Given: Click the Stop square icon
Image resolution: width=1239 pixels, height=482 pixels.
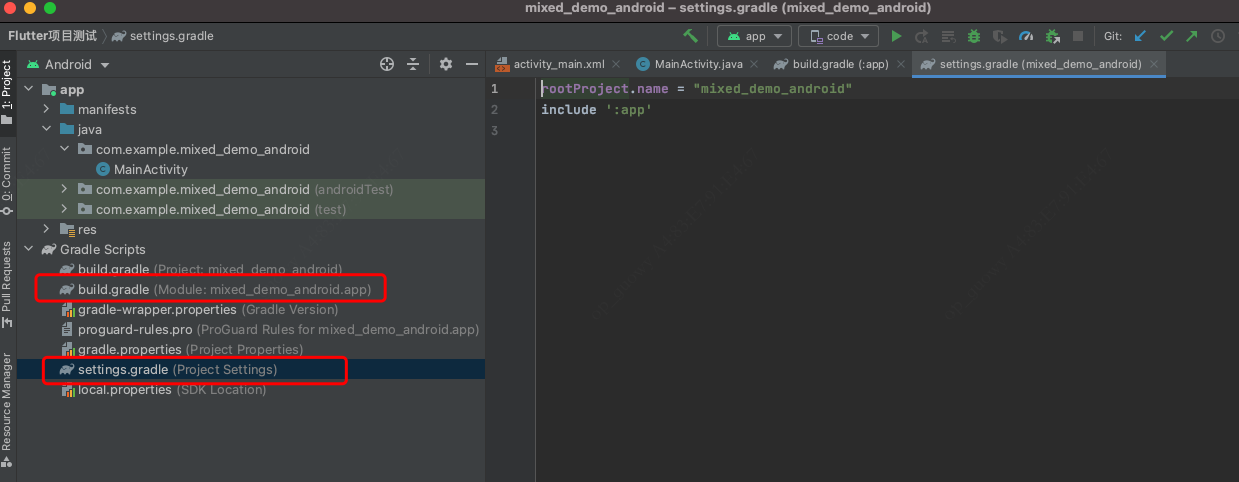Looking at the screenshot, I should click(x=1077, y=36).
